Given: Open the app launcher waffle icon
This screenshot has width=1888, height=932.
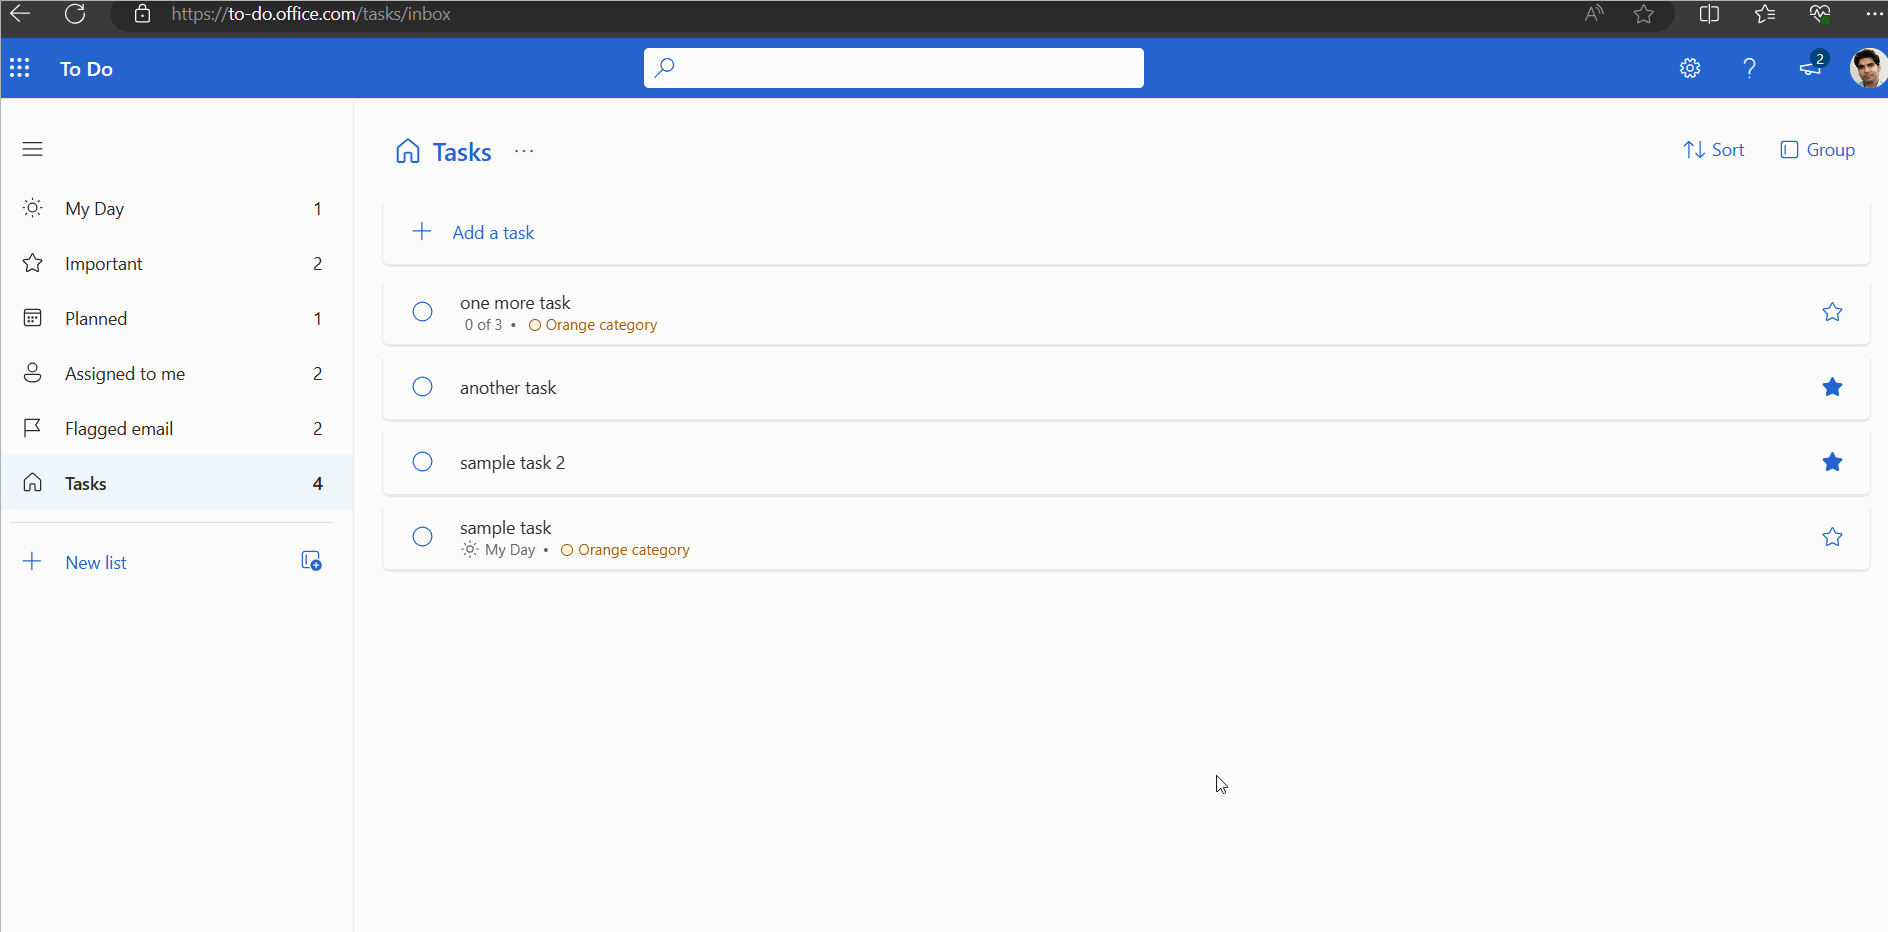Looking at the screenshot, I should click(x=20, y=68).
